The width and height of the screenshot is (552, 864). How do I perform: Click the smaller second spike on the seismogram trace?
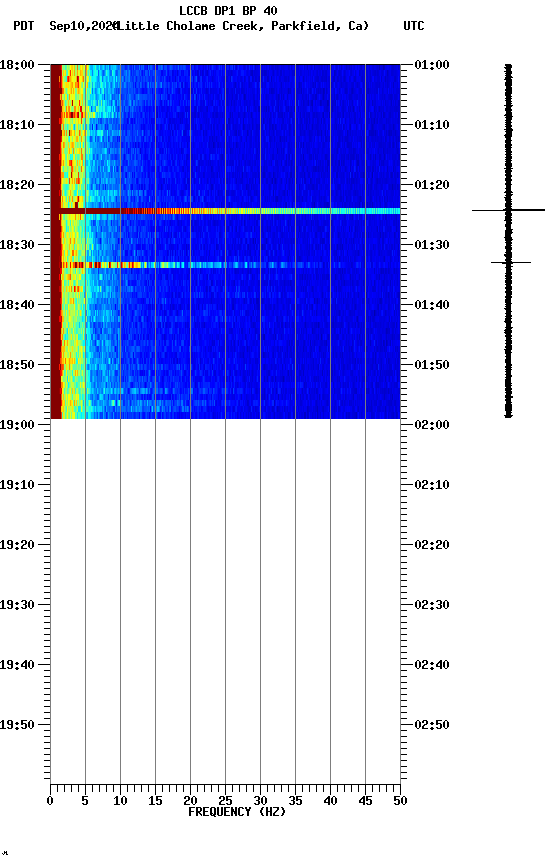pos(511,262)
